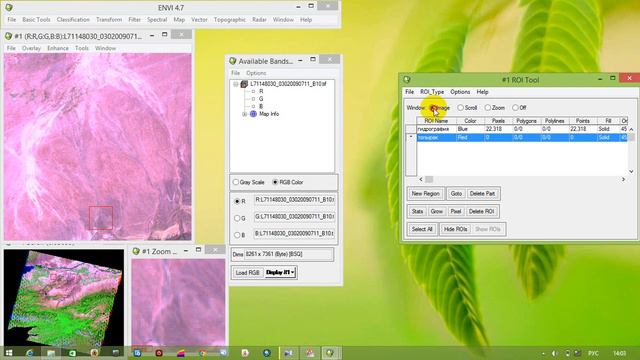Click the ROI table scroll-down arrow
640x360 pixels.
[631, 171]
